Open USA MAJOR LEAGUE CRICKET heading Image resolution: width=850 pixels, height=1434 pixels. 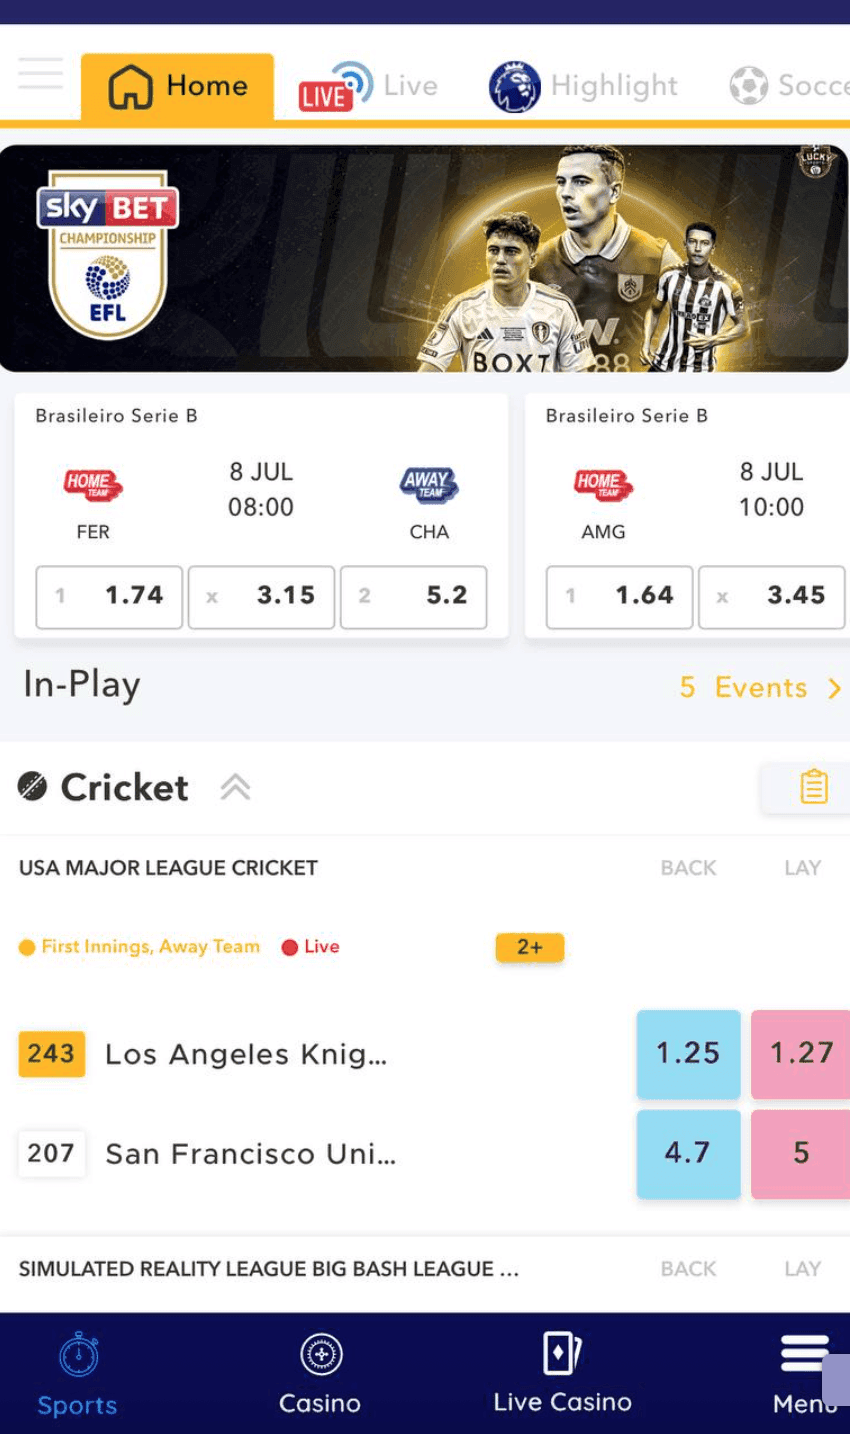pyautogui.click(x=167, y=868)
